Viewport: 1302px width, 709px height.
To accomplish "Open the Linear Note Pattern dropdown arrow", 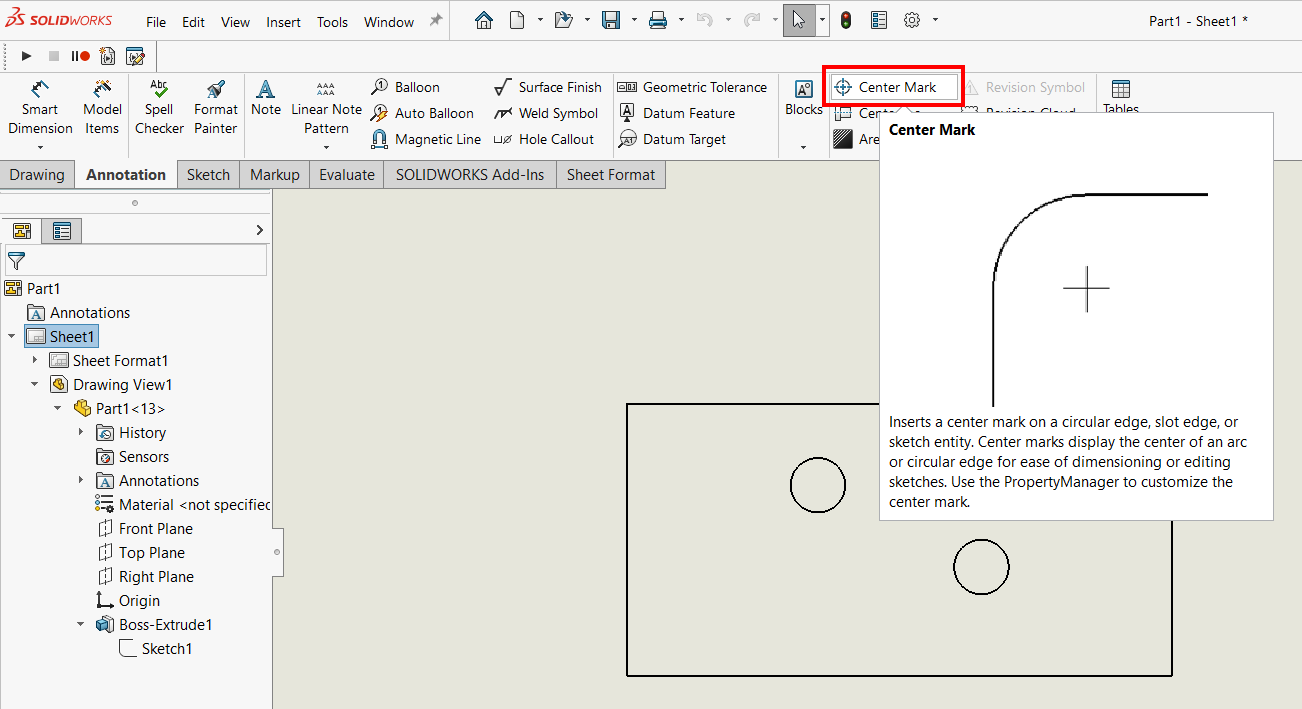I will click(x=327, y=148).
